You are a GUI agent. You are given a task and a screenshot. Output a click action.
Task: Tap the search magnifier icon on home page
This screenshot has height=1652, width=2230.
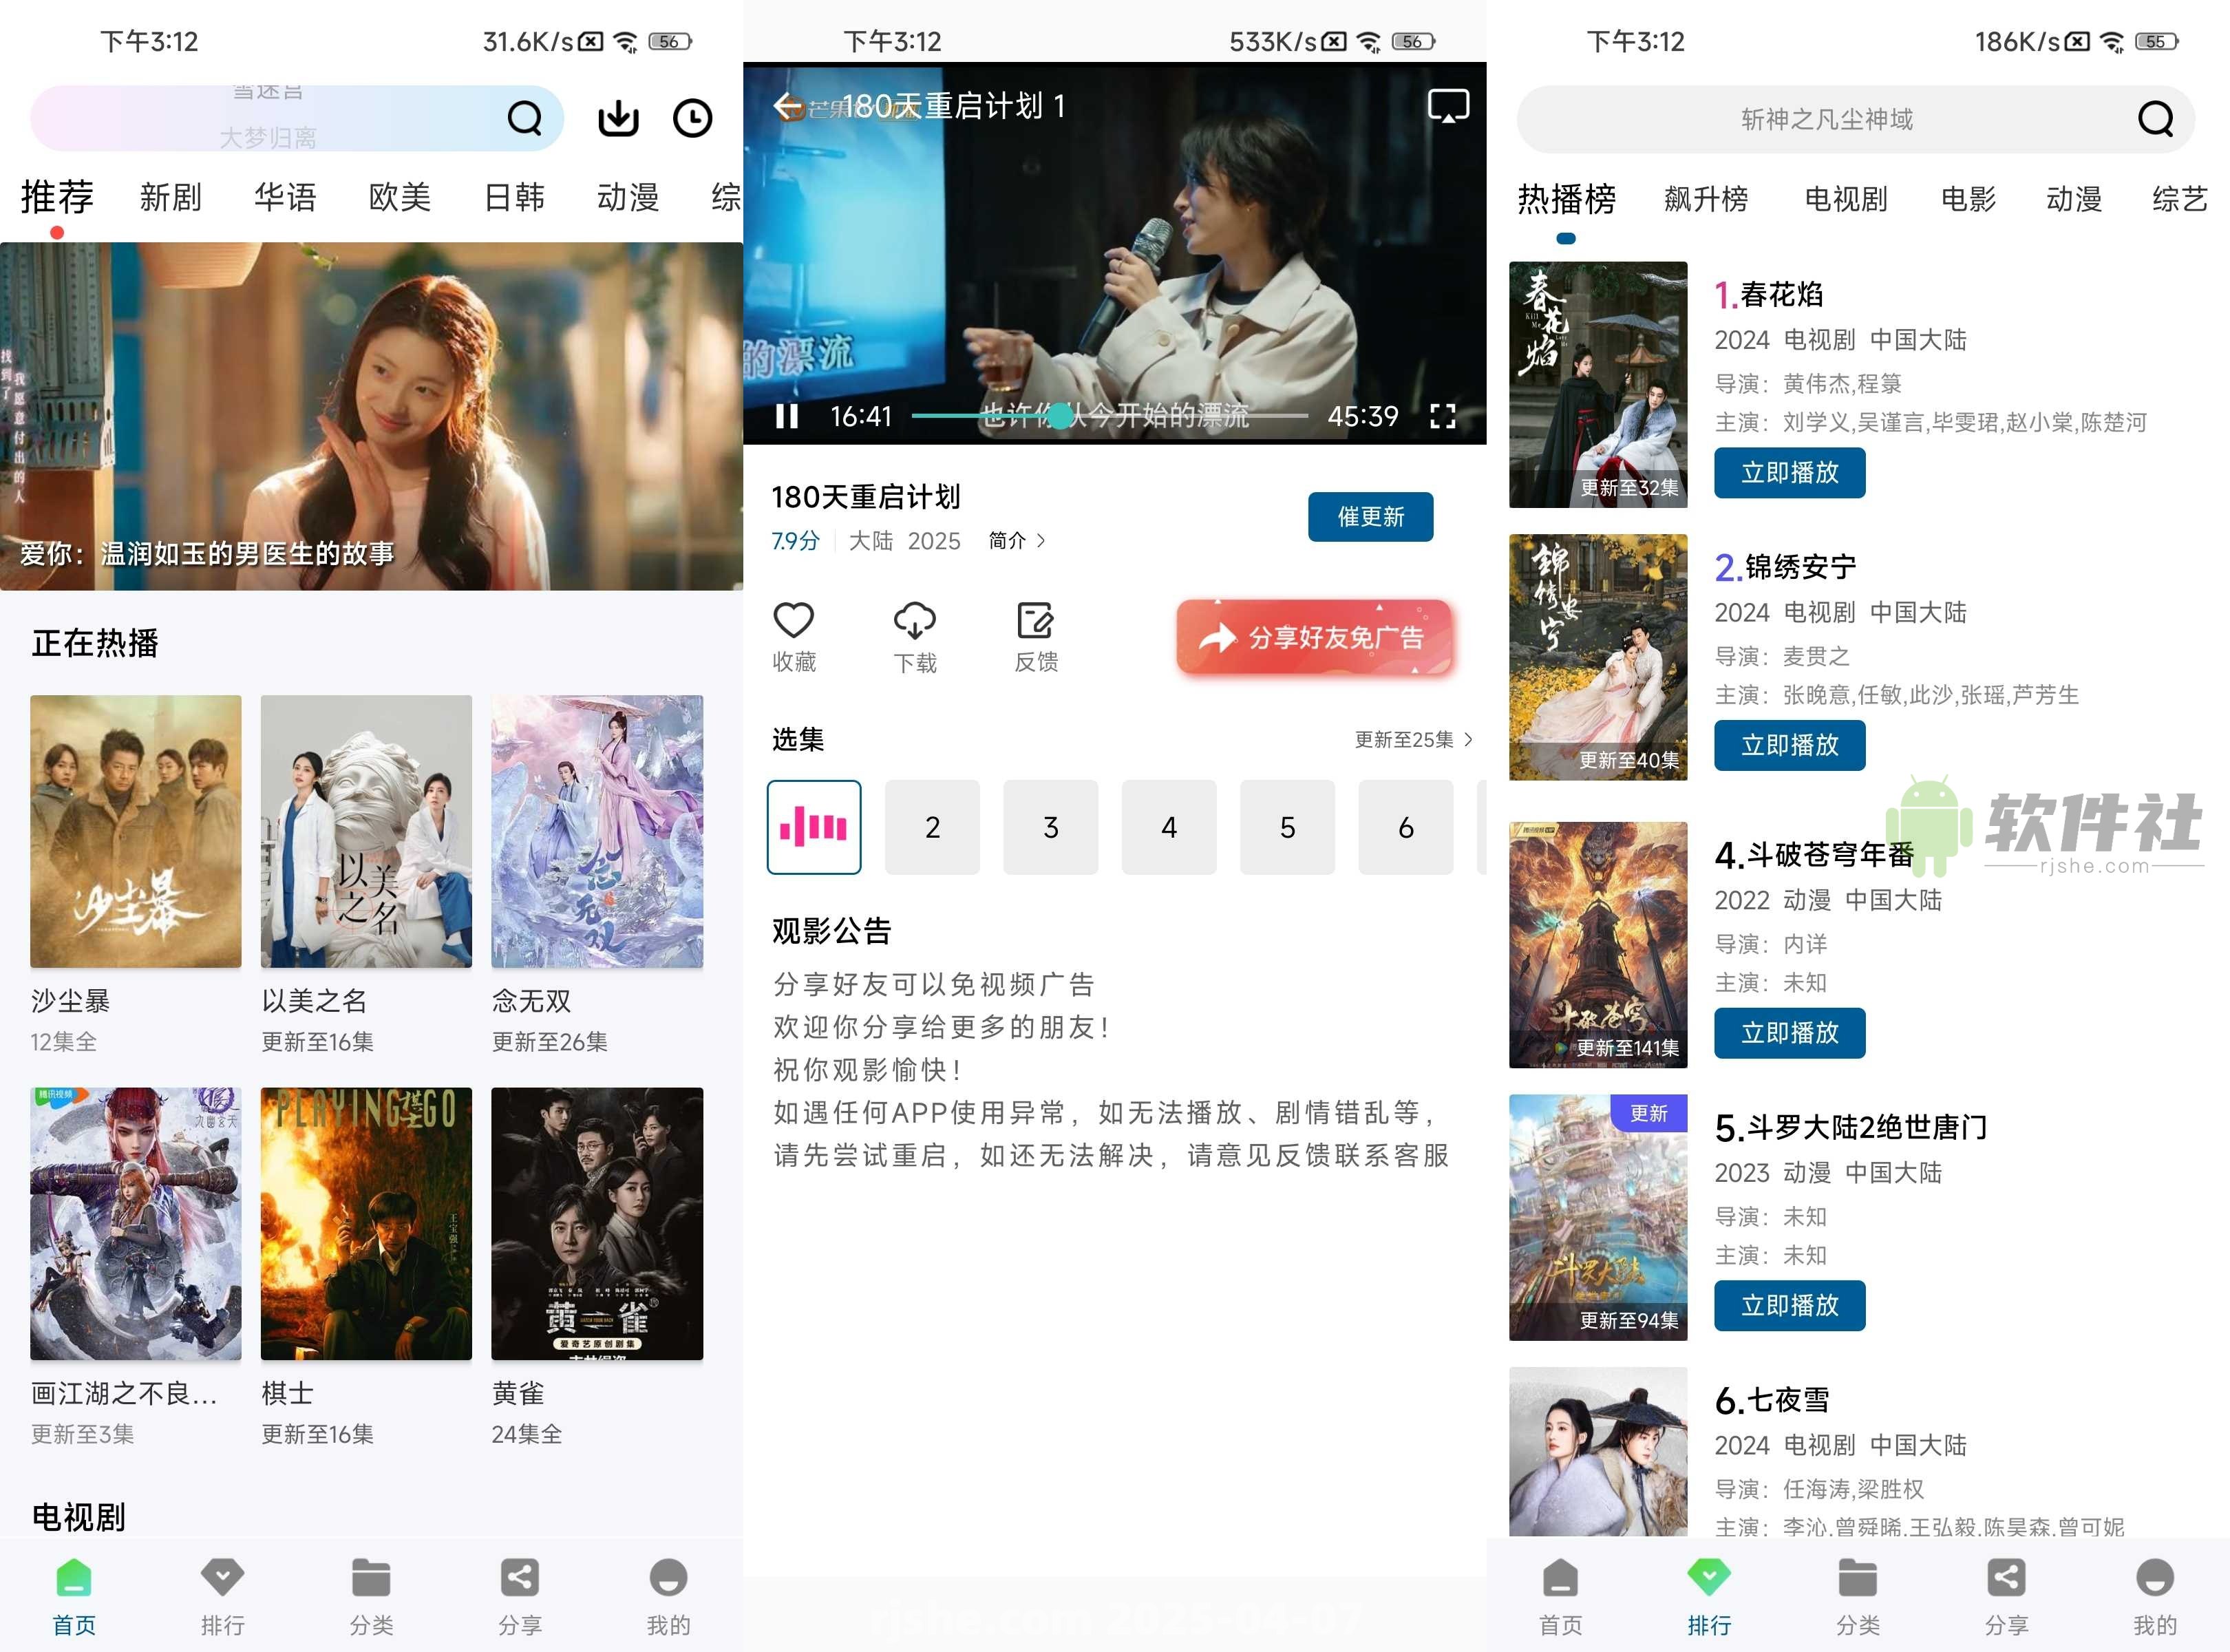tap(524, 117)
